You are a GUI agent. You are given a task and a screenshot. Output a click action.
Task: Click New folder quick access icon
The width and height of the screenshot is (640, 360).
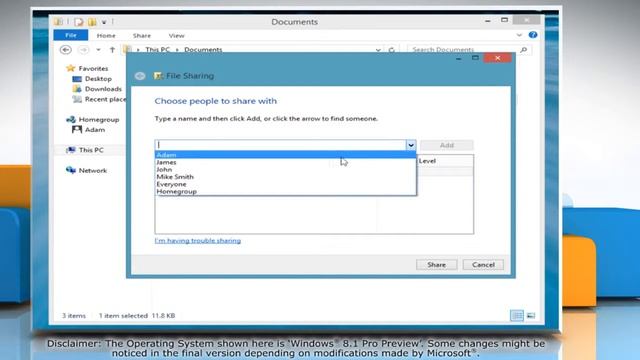click(x=92, y=22)
